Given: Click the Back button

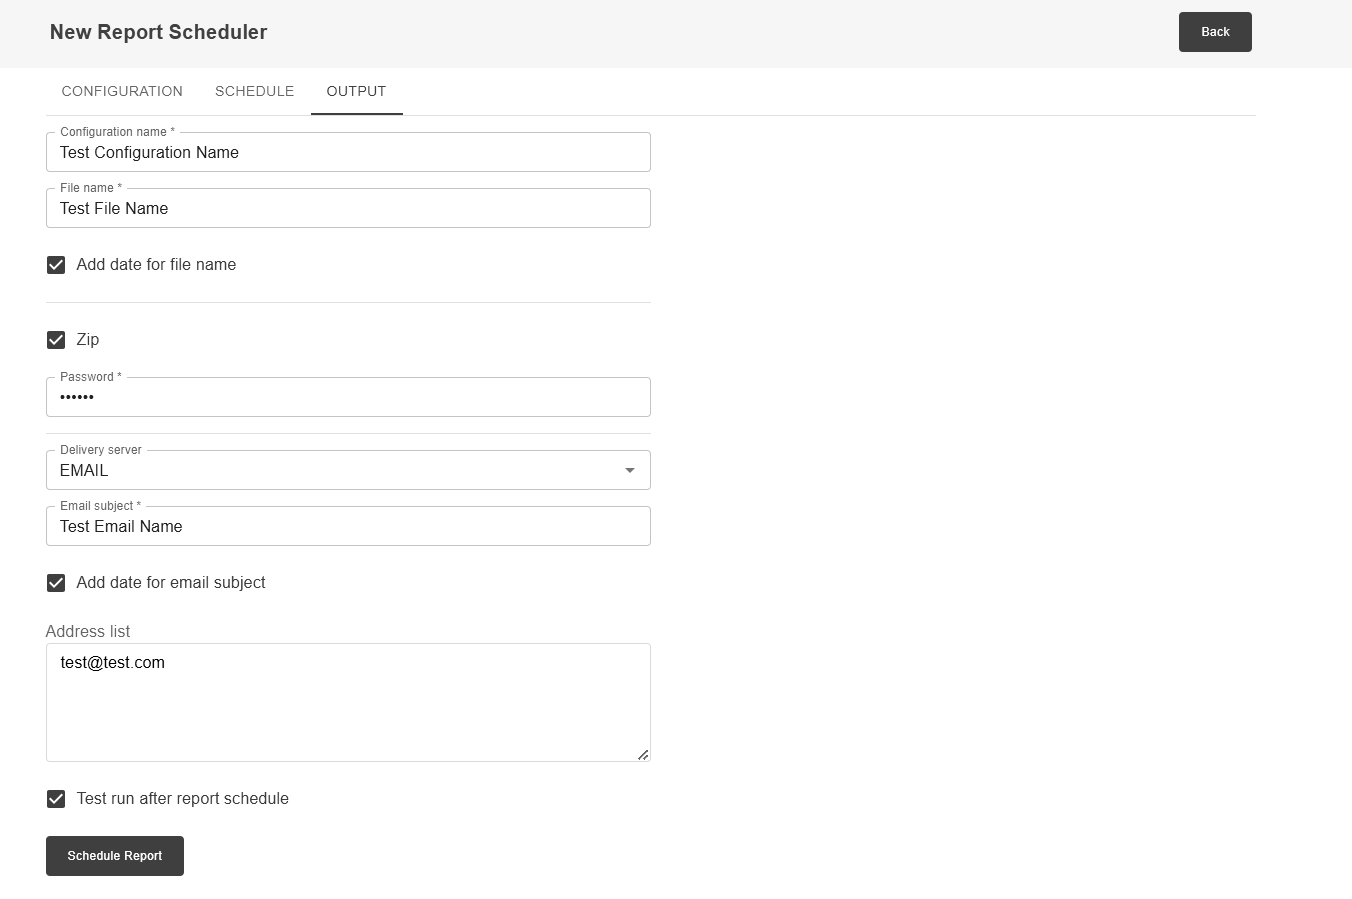Looking at the screenshot, I should pos(1214,32).
